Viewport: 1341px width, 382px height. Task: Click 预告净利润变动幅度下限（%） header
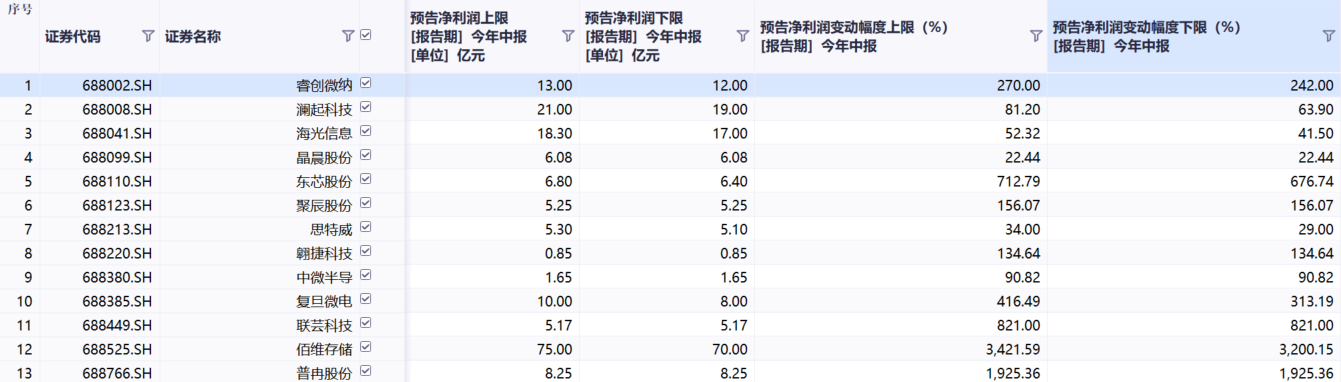[1147, 36]
